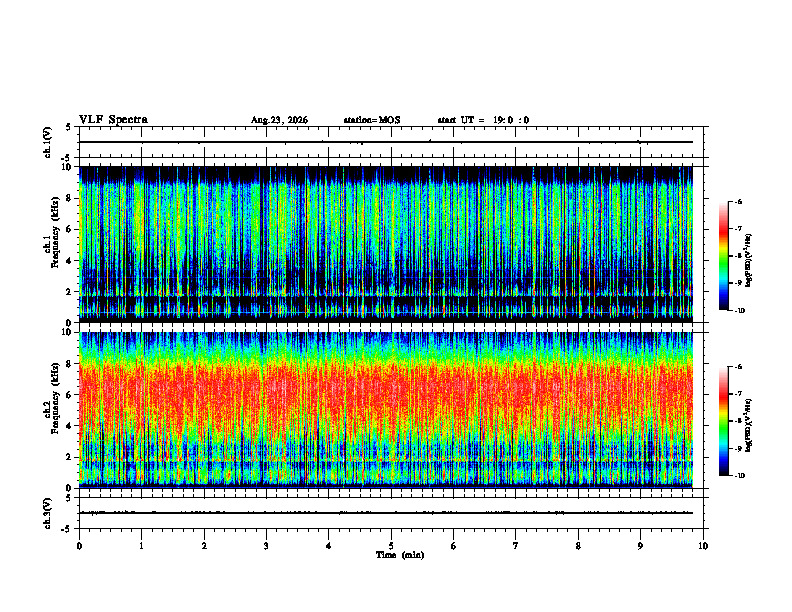Viewport: 792px width, 612px height.
Task: Select the start UT time label
Action: tap(483, 120)
